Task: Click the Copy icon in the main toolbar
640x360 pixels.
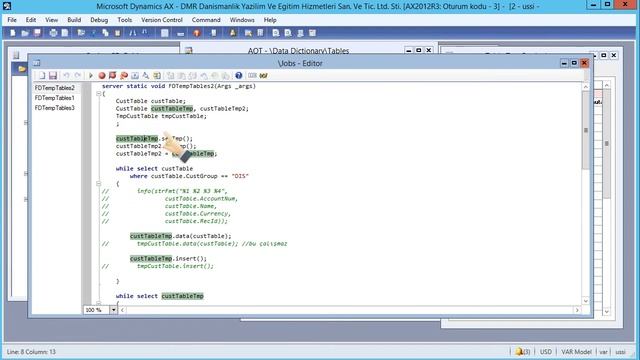Action: click(x=105, y=33)
